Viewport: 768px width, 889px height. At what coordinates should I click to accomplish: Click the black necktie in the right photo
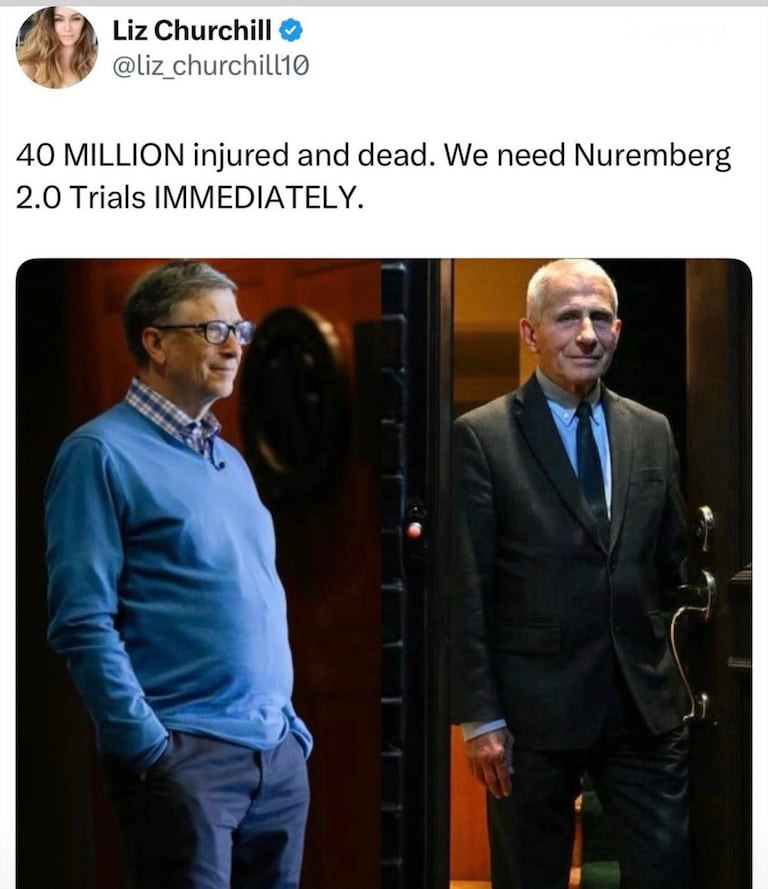click(x=591, y=465)
